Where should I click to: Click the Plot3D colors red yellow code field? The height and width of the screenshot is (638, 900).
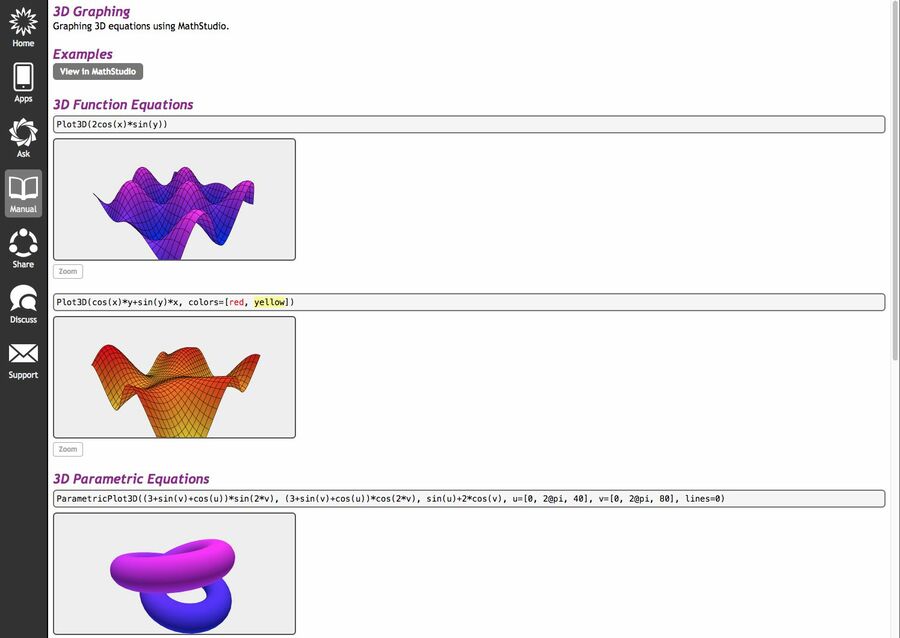click(468, 302)
